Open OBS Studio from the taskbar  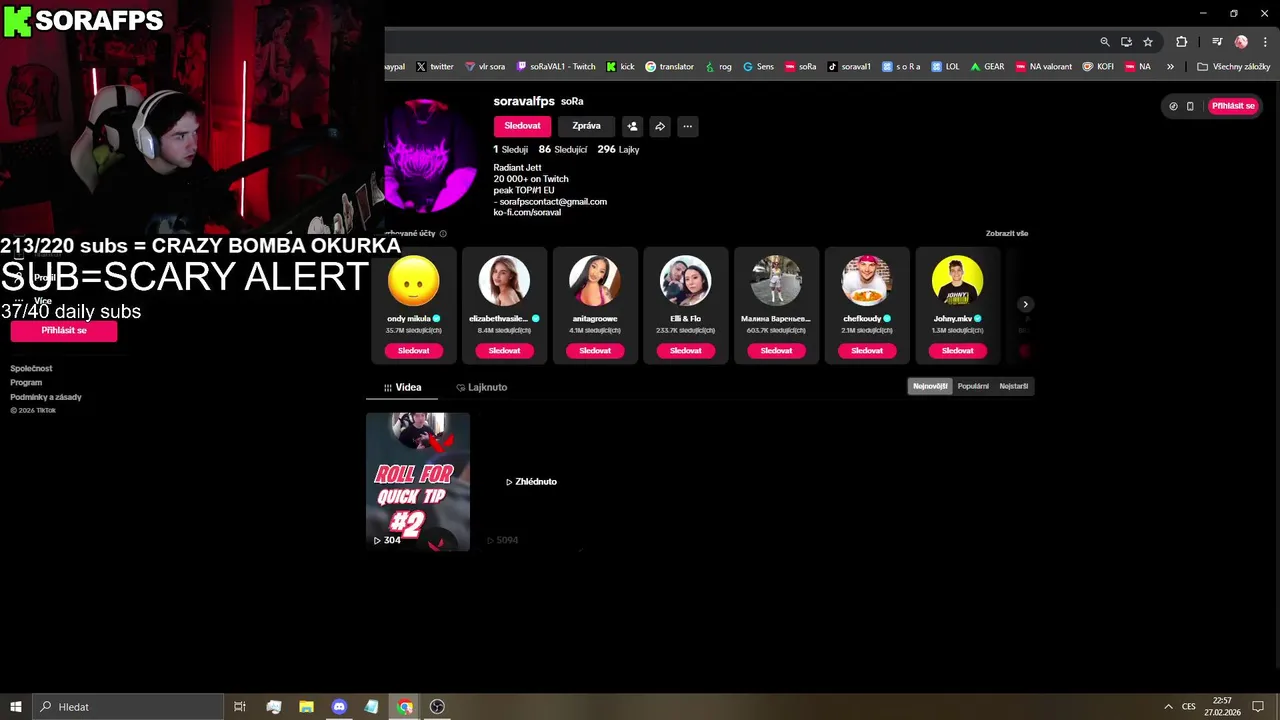437,707
